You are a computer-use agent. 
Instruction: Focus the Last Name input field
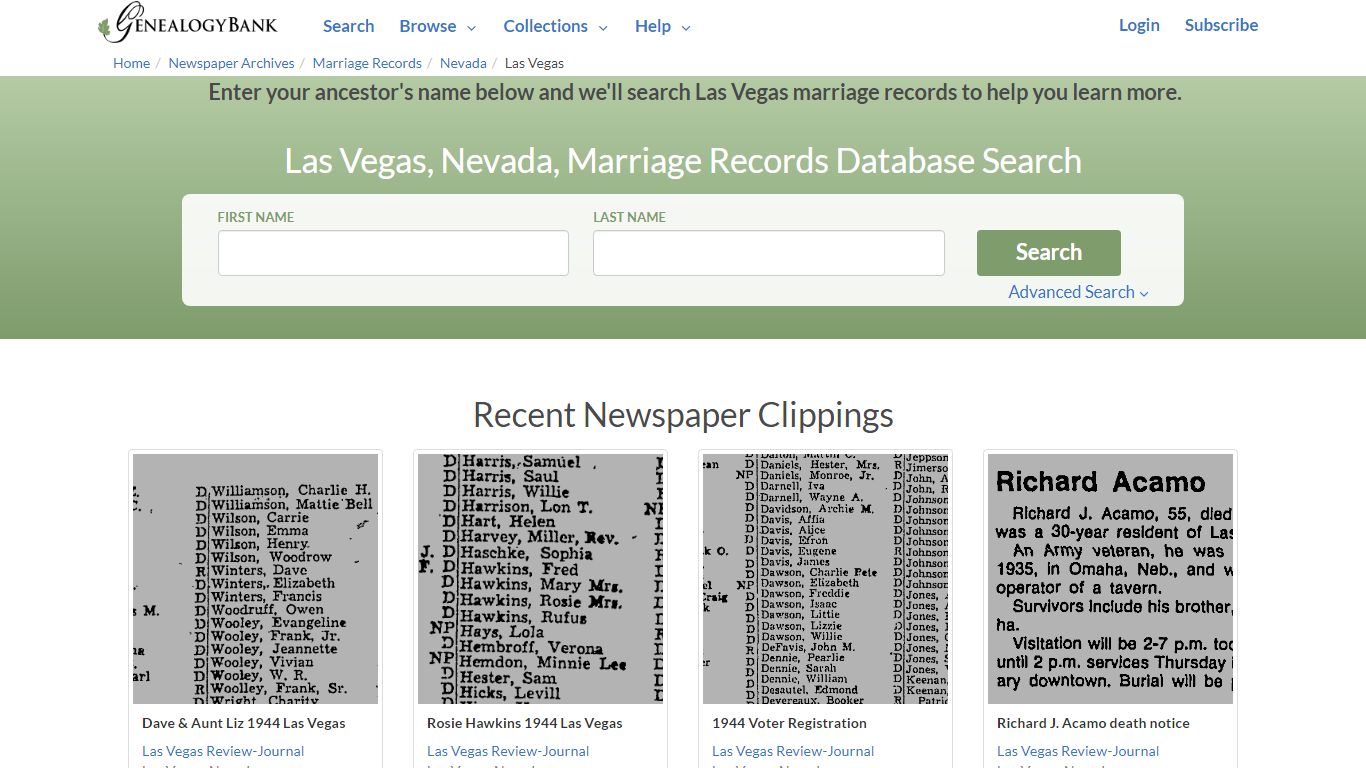point(768,253)
